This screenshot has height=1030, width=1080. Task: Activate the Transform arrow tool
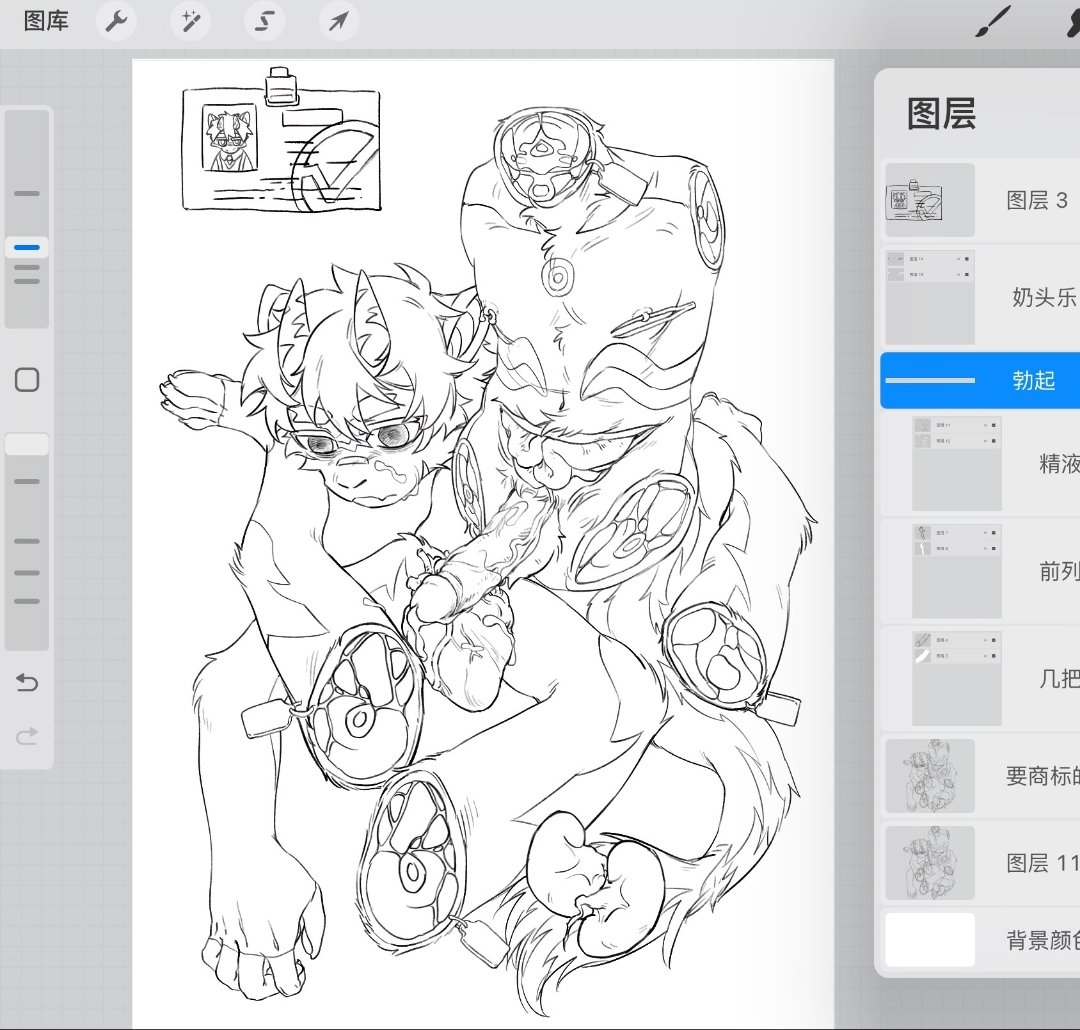click(x=338, y=21)
